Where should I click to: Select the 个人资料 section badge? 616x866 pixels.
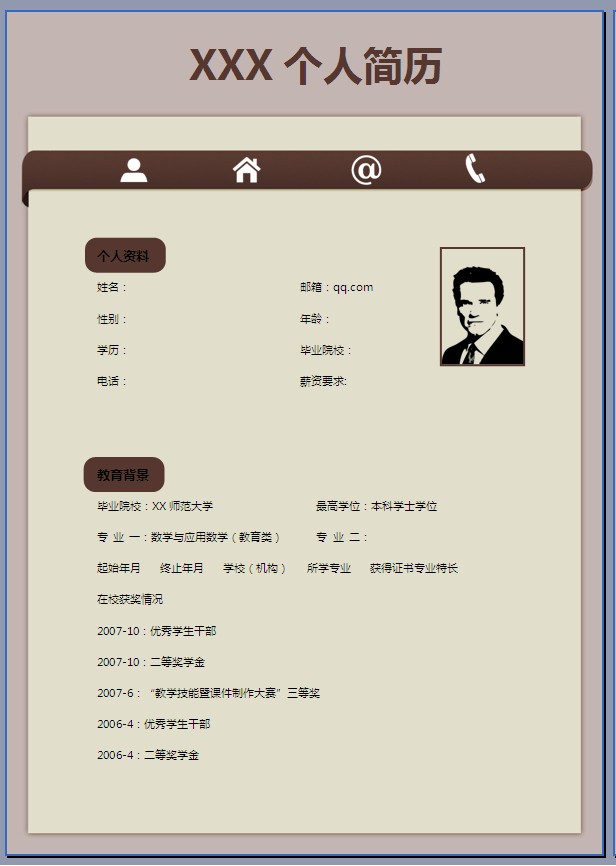pos(125,255)
